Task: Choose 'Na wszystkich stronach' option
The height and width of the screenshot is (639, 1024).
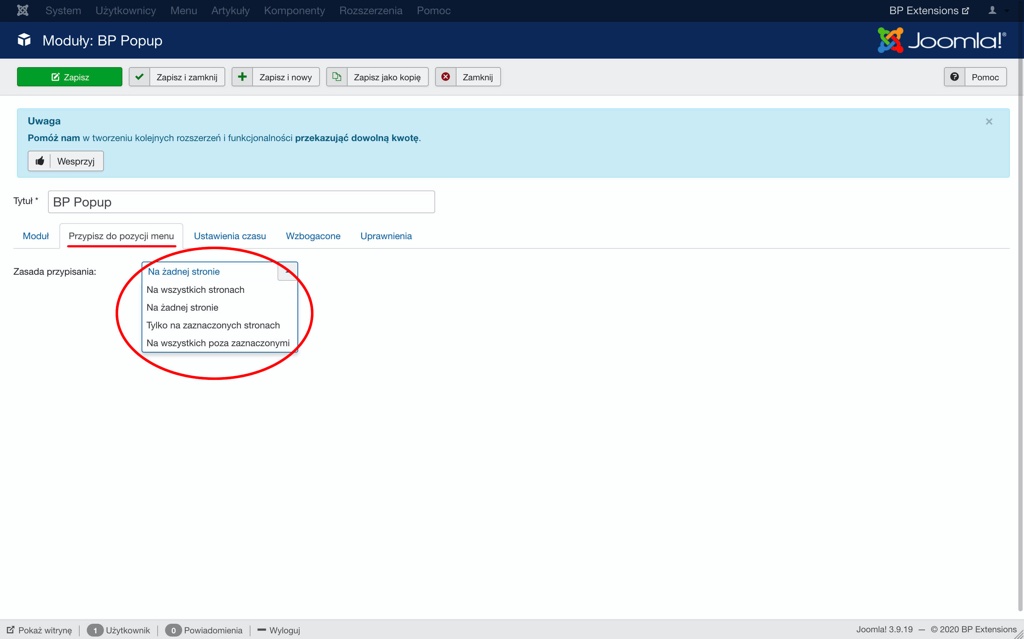Action: coord(196,290)
